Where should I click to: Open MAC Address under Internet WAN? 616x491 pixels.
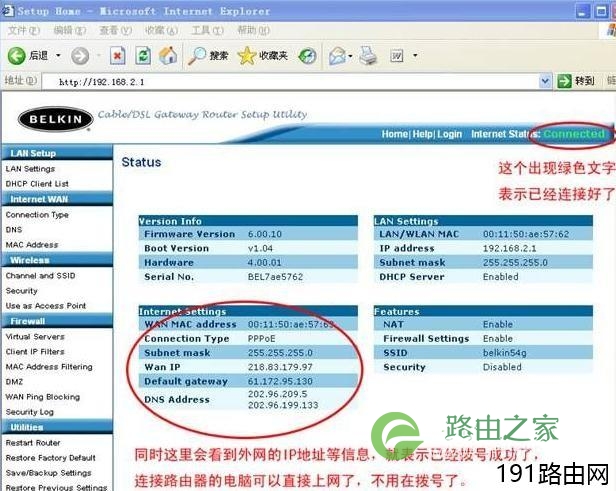click(x=32, y=245)
